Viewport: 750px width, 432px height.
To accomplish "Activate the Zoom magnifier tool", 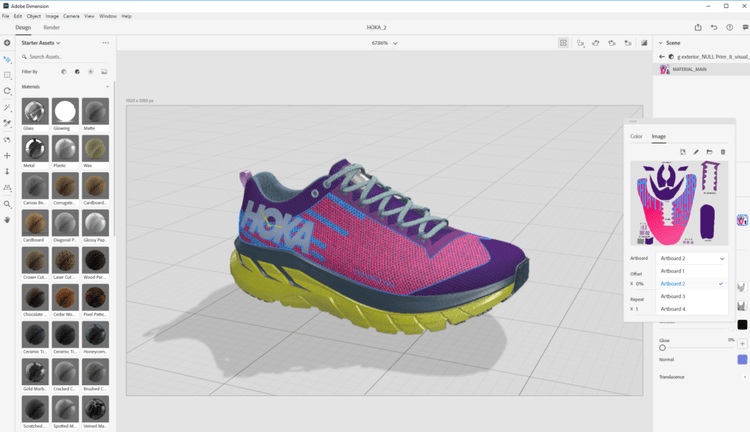I will pos(7,204).
